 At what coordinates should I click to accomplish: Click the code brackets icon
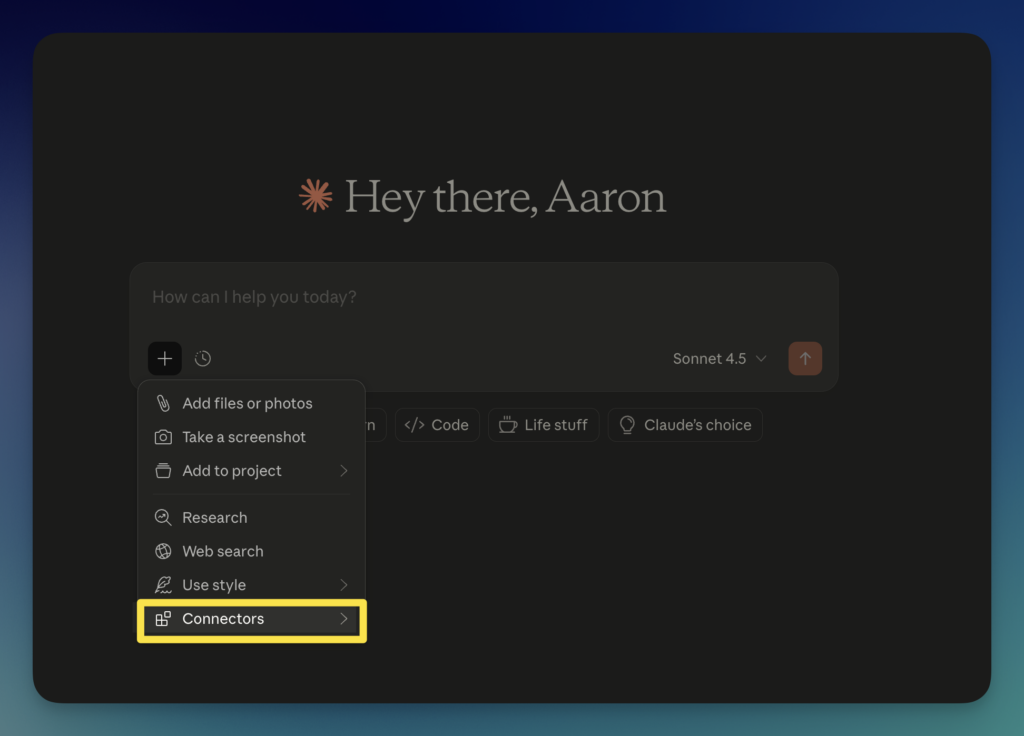tap(415, 425)
